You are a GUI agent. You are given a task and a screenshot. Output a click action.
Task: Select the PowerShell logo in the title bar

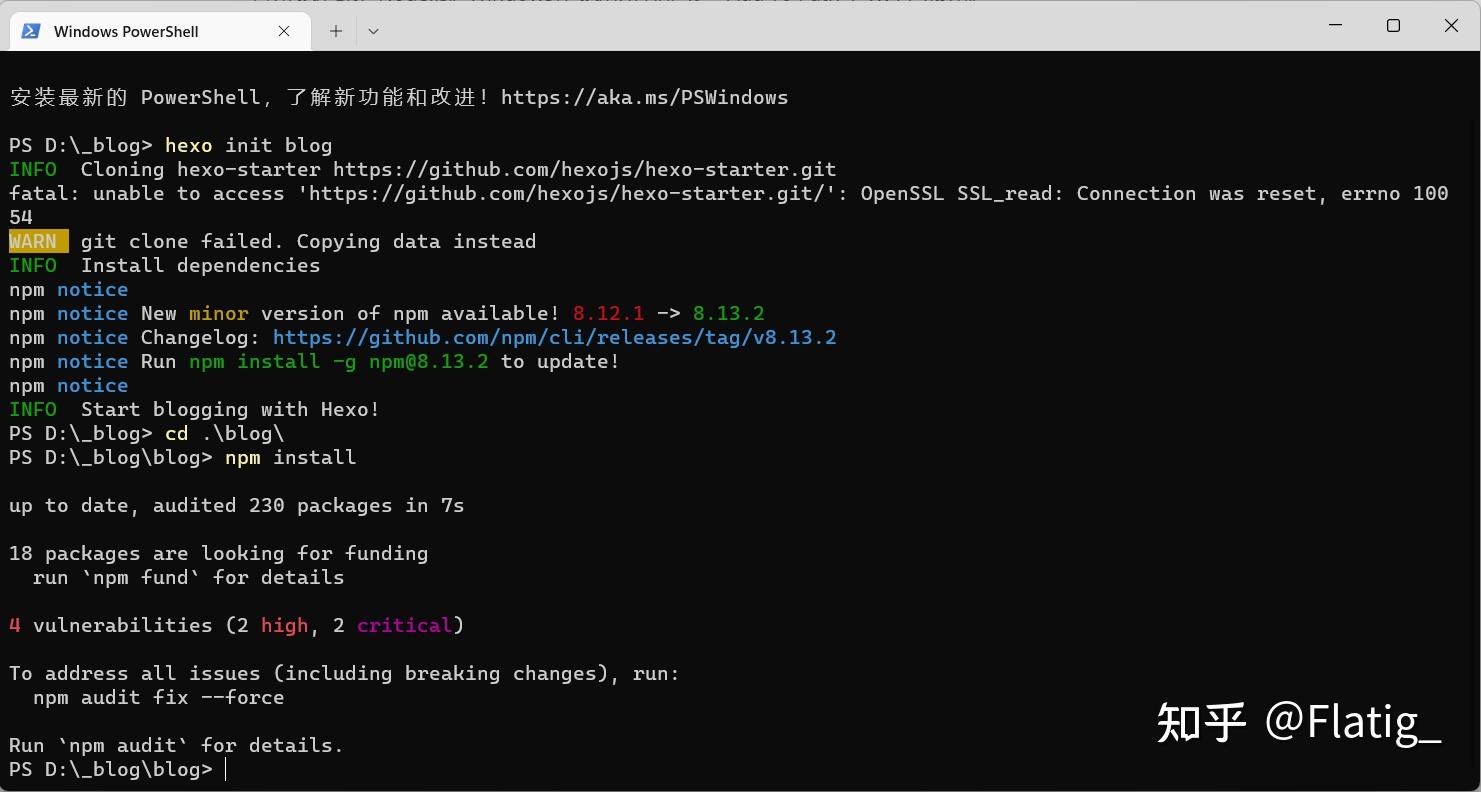pyautogui.click(x=30, y=31)
